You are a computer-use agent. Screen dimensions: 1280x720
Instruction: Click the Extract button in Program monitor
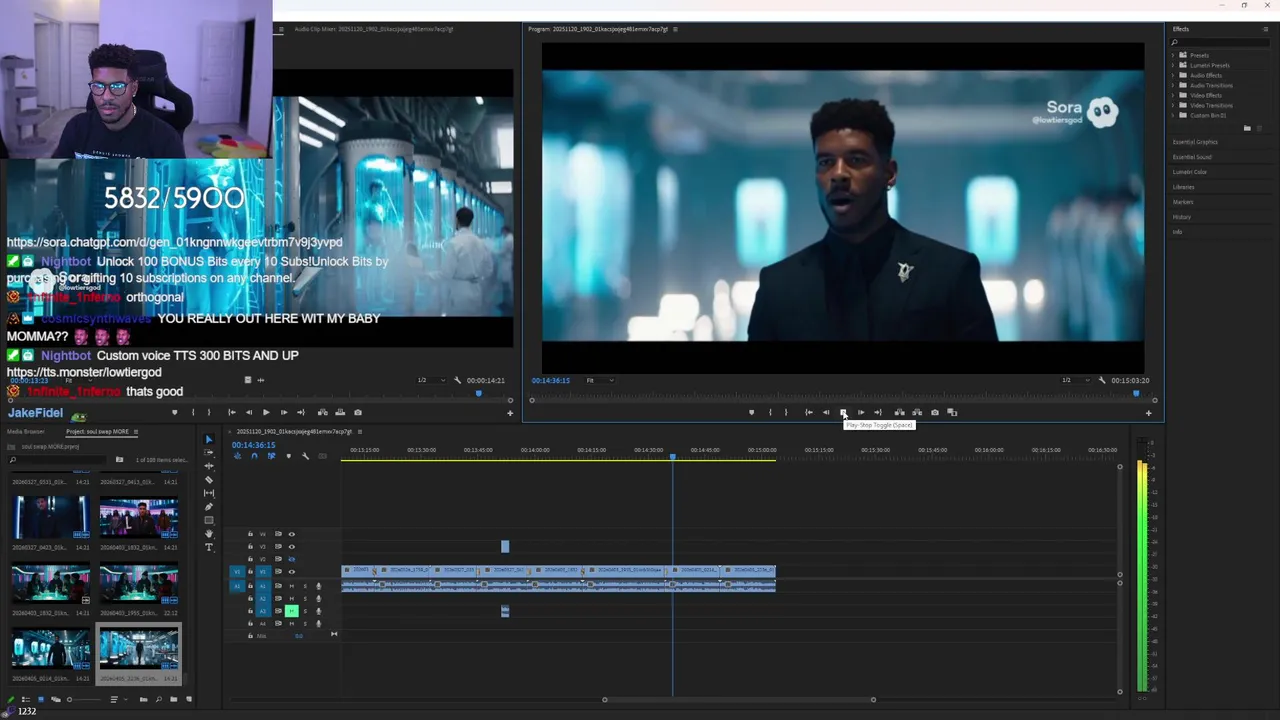[917, 412]
